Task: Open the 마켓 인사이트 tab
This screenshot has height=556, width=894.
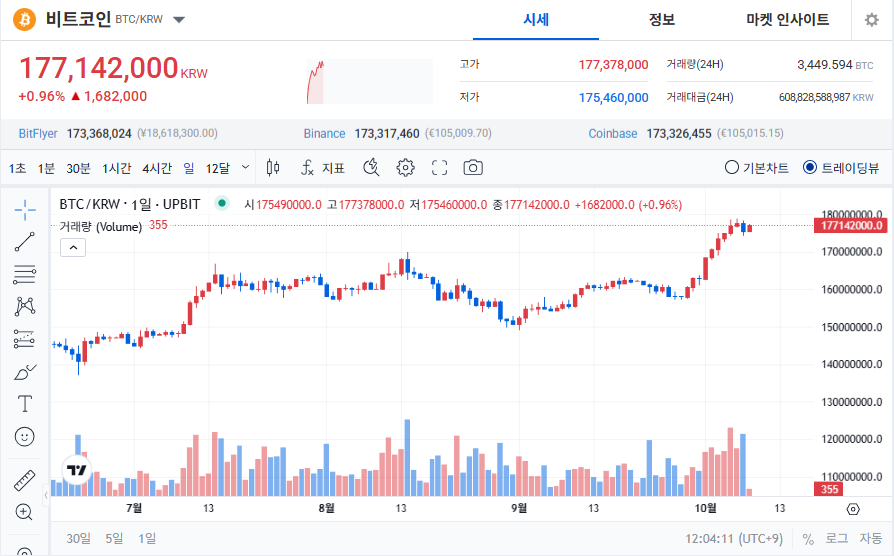Action: [788, 20]
